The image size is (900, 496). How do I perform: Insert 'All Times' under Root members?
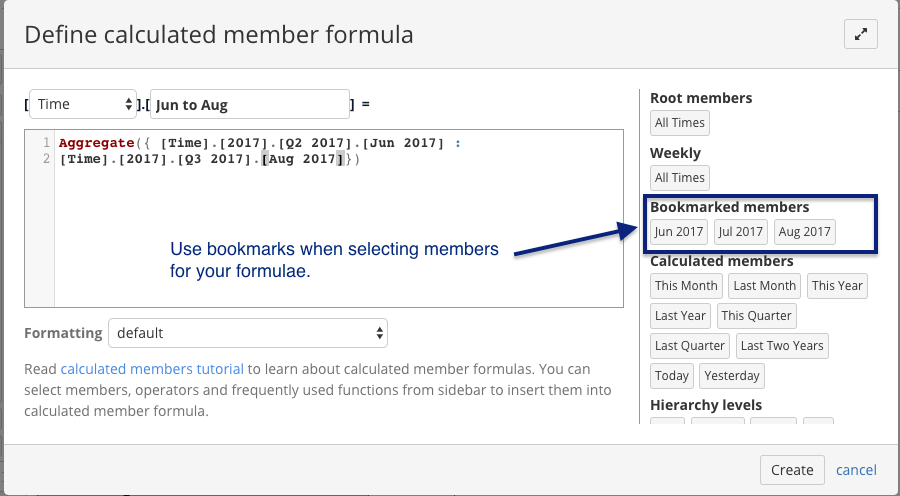pyautogui.click(x=680, y=123)
